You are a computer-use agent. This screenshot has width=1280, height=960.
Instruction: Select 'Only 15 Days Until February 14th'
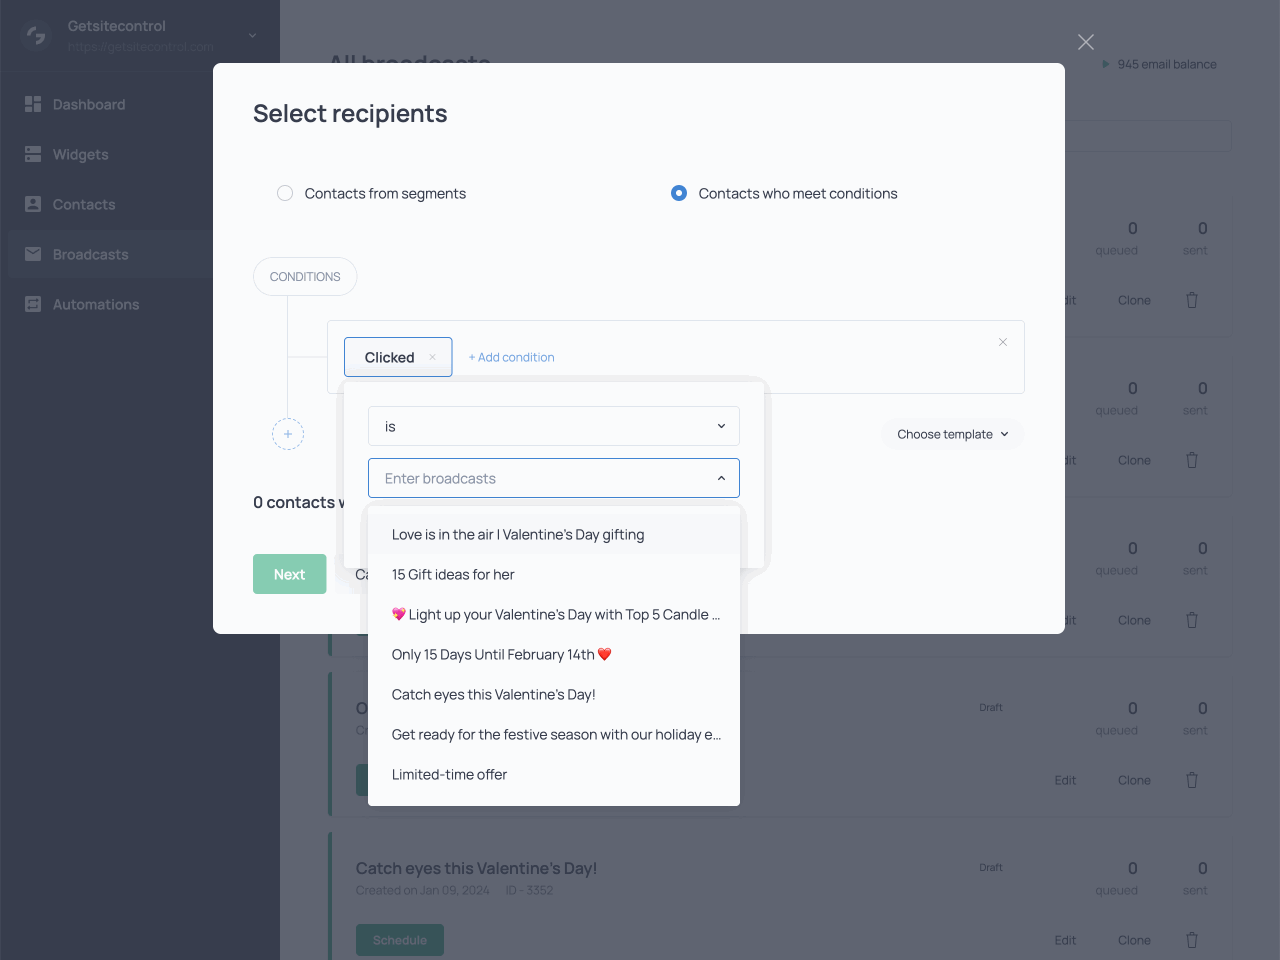(x=500, y=654)
